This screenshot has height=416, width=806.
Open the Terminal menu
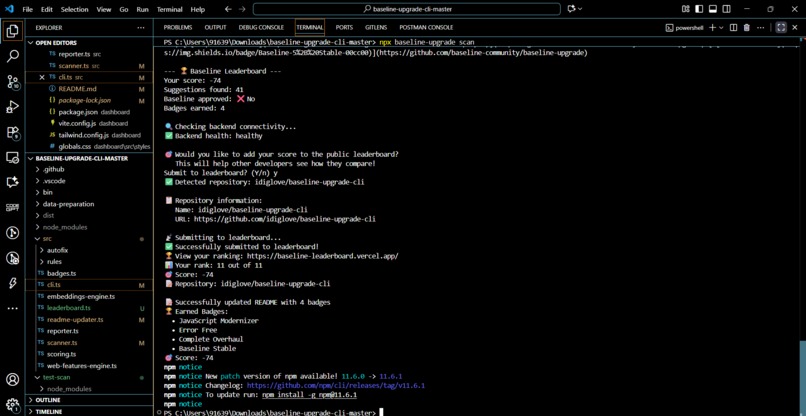pyautogui.click(x=169, y=9)
